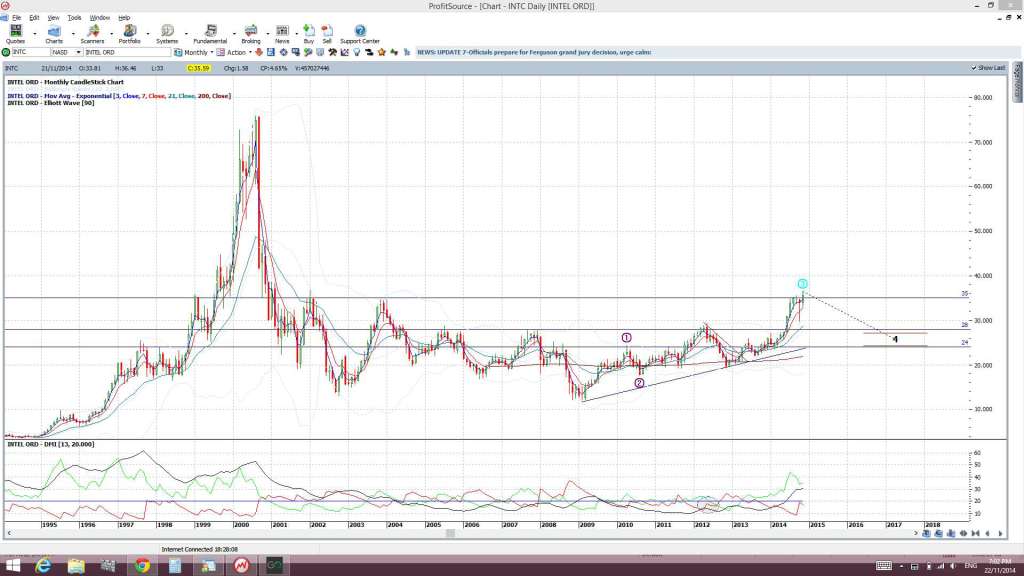Expand the Quotes button dropdown arrow
This screenshot has height=576, width=1024.
pos(35,33)
